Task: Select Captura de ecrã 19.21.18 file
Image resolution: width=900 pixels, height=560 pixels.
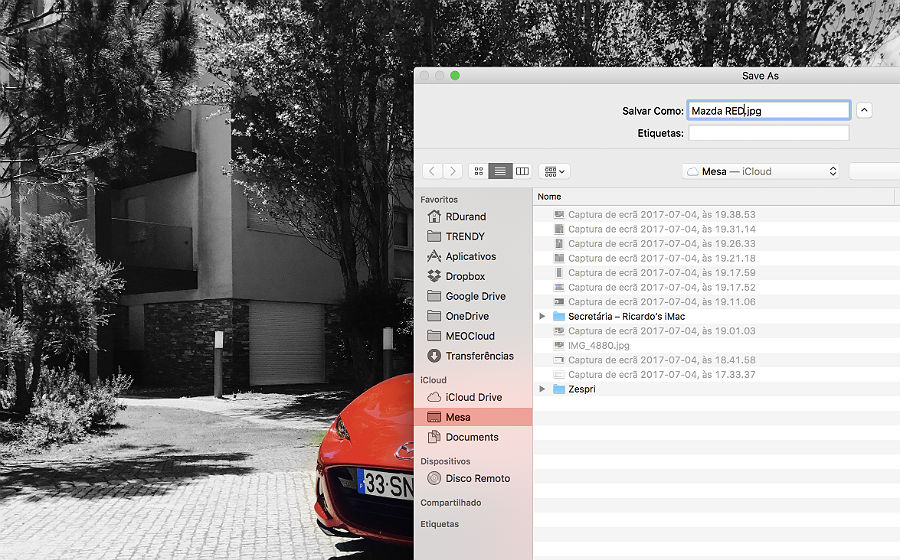Action: [x=716, y=258]
